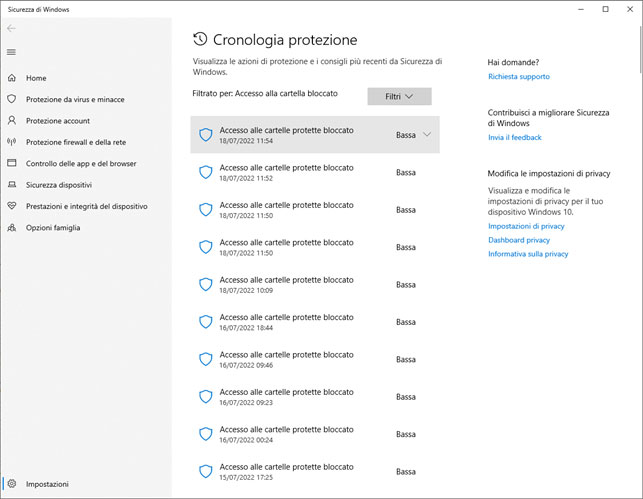Viewport: 643px width, 499px height.
Task: Click device performance heart icon
Action: [x=12, y=206]
